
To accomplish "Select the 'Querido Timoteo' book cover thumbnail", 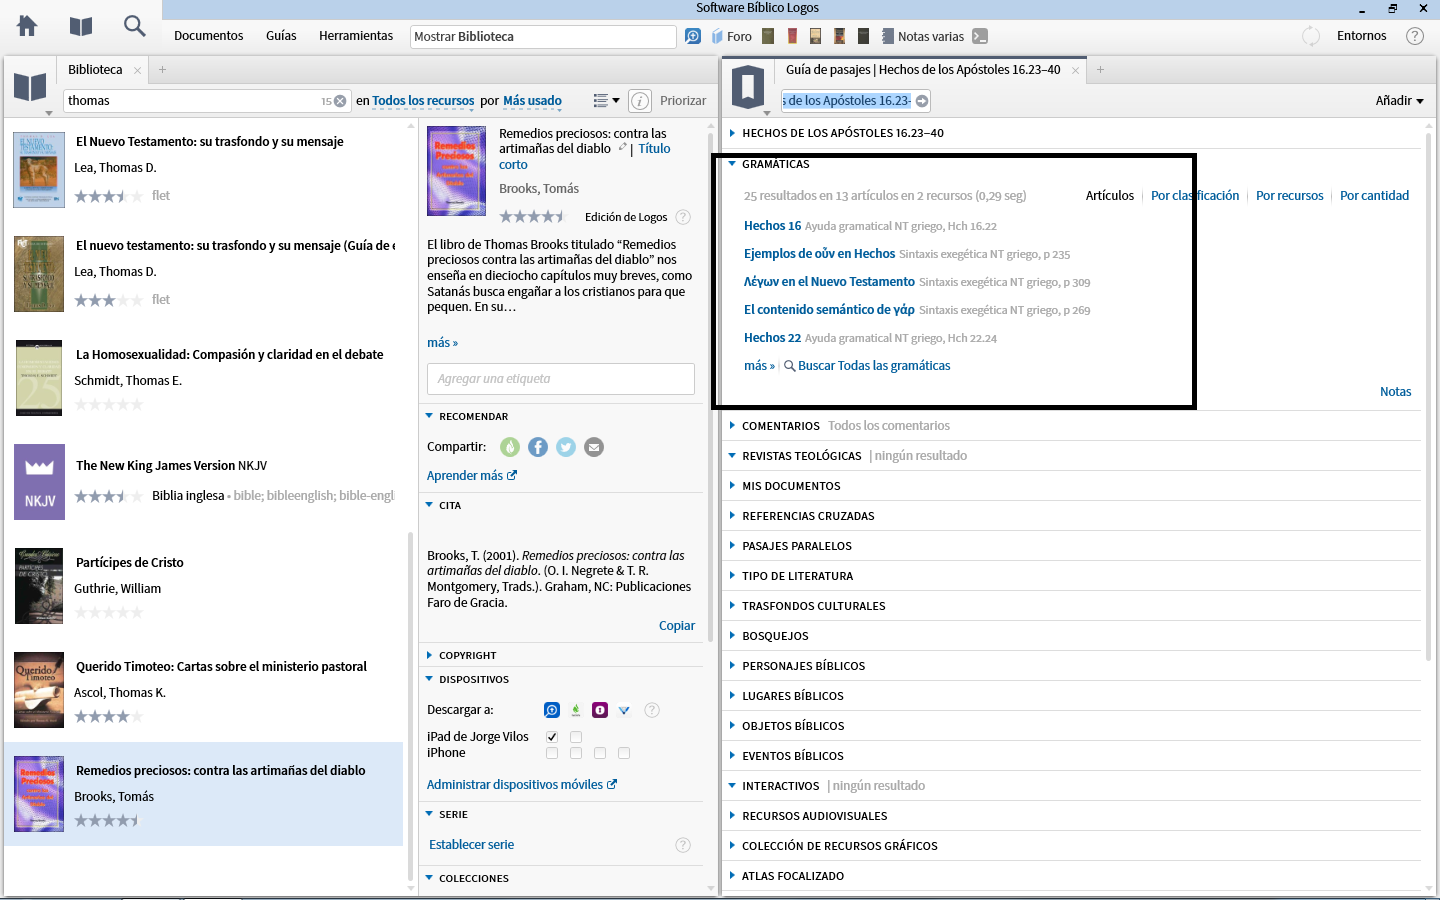I will coord(39,690).
